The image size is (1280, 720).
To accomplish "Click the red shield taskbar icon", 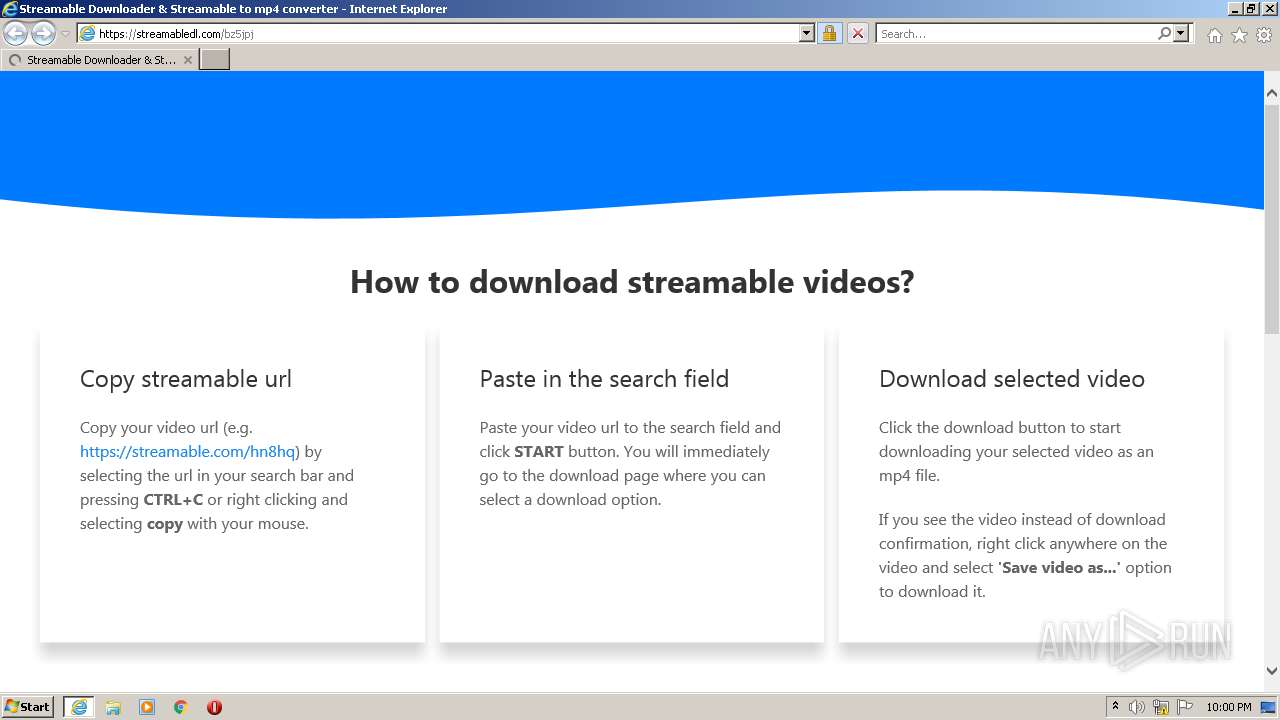I will click(x=214, y=707).
